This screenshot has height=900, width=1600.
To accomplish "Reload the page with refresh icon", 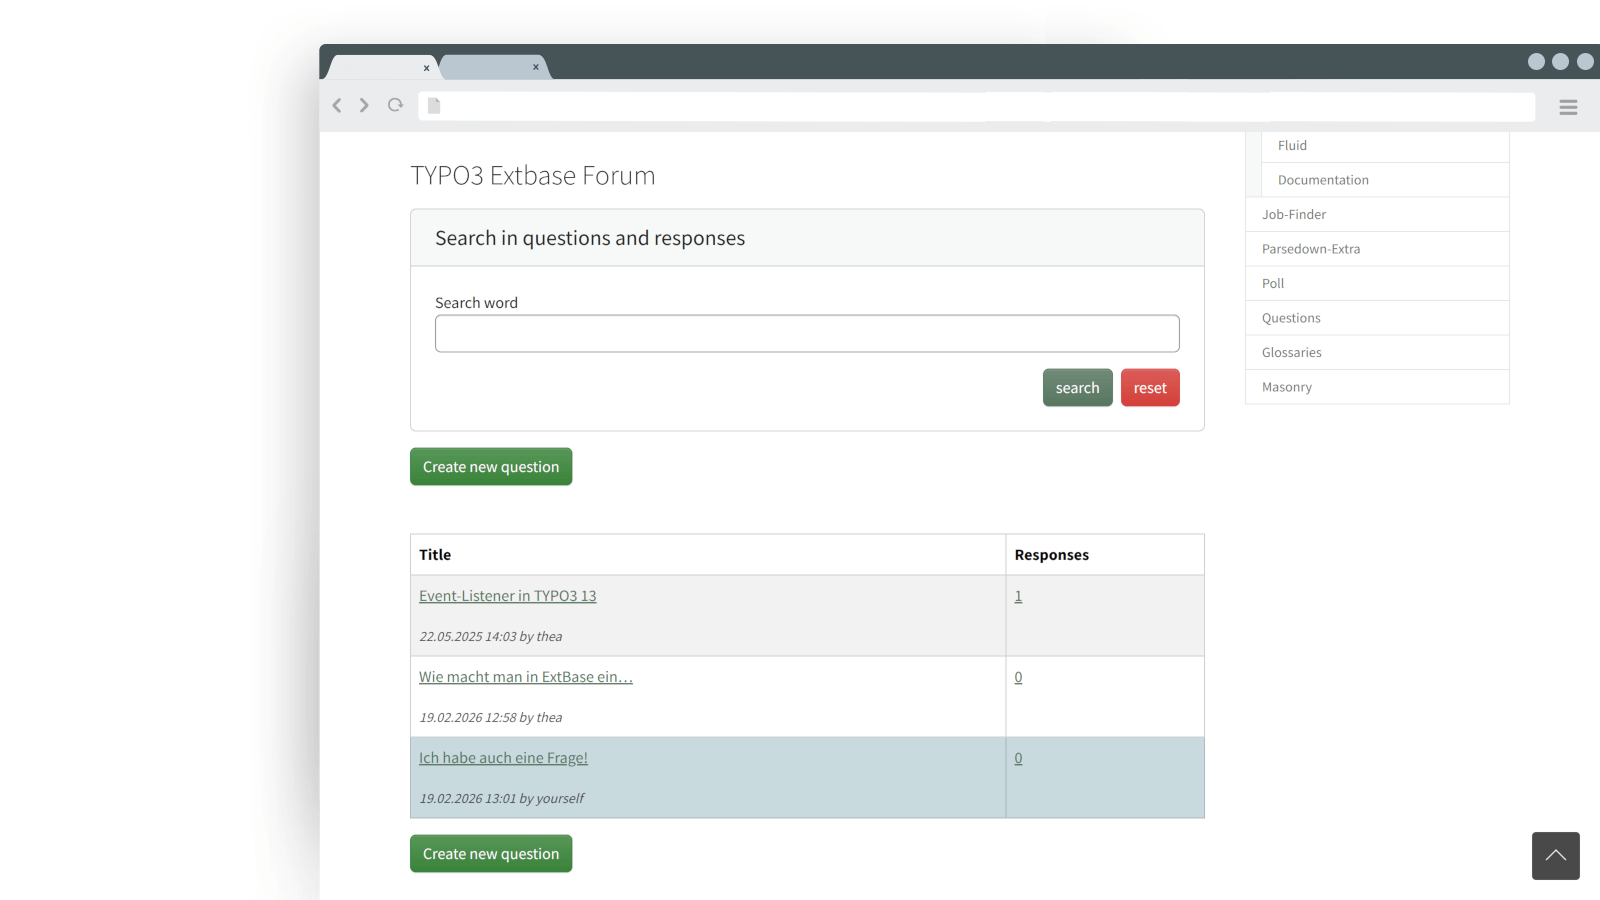I will (396, 105).
